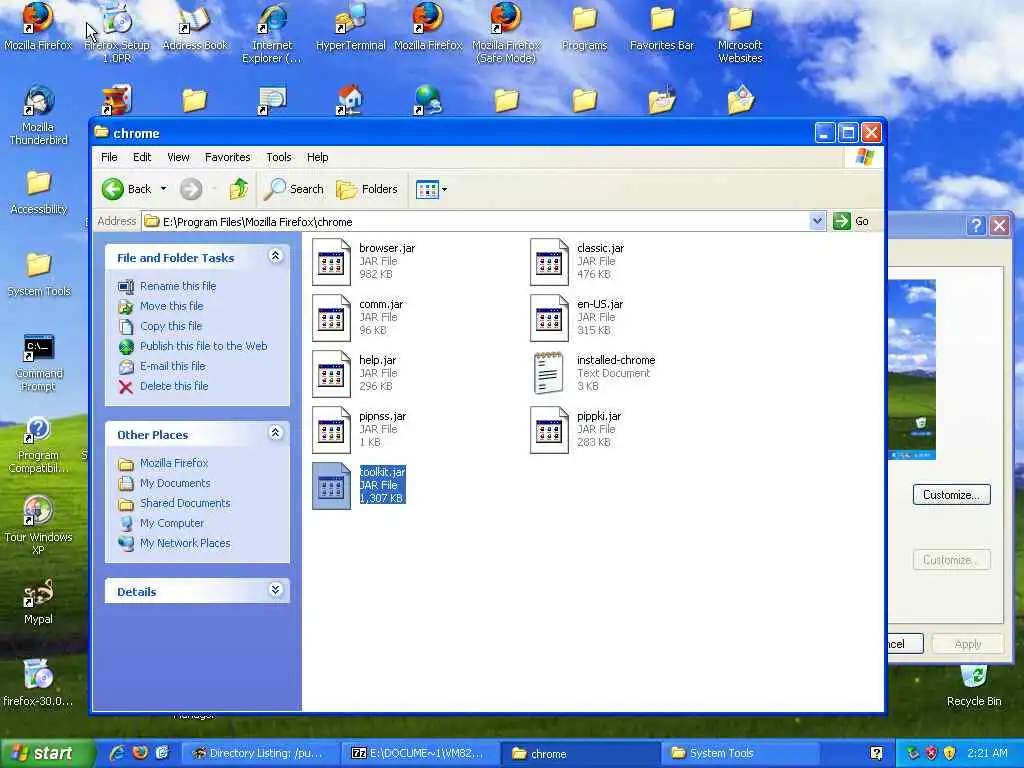The width and height of the screenshot is (1024, 768).
Task: Launch Firefox from quick launch bar
Action: [x=140, y=753]
